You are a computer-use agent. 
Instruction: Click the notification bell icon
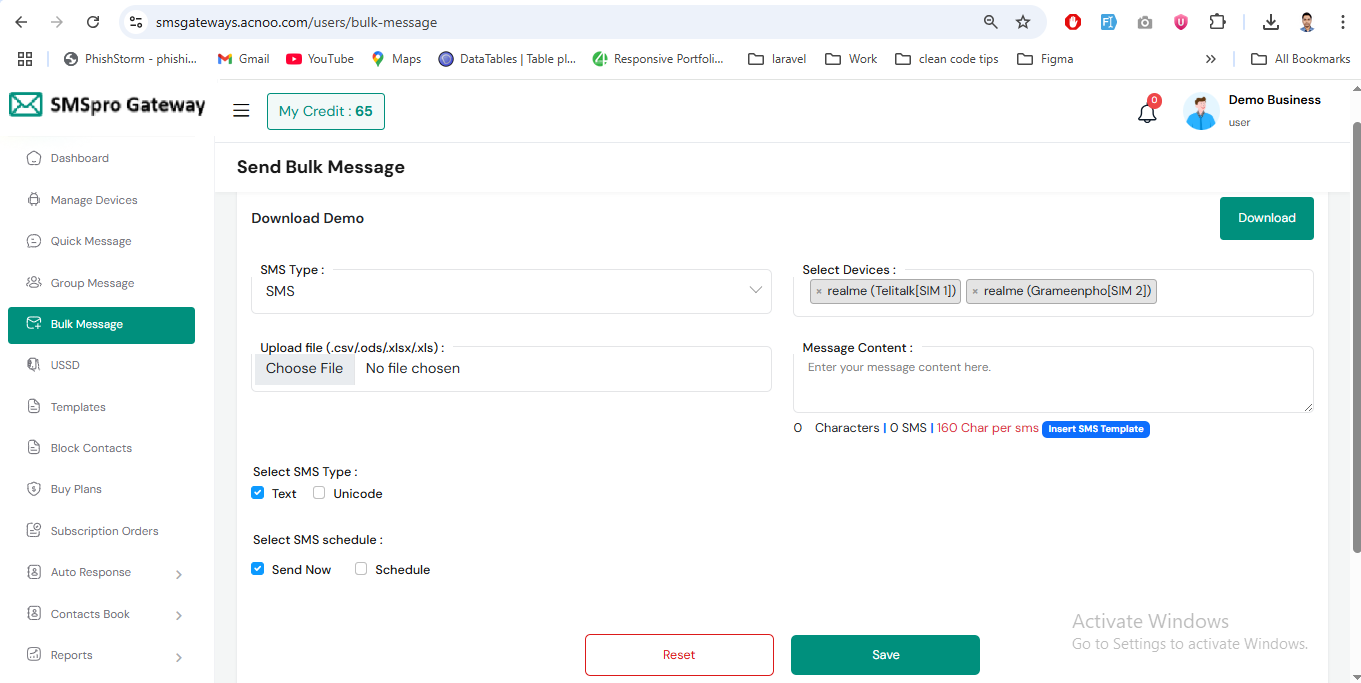1147,112
